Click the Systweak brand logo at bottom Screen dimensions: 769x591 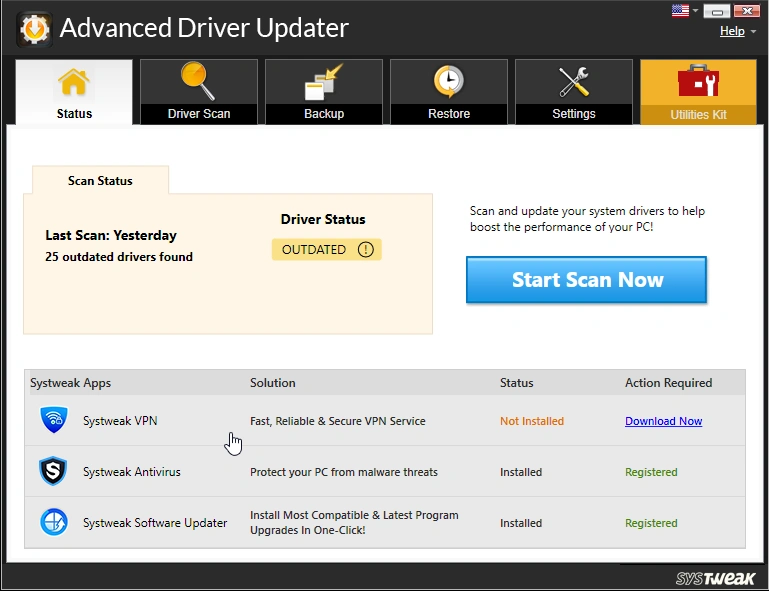point(716,579)
